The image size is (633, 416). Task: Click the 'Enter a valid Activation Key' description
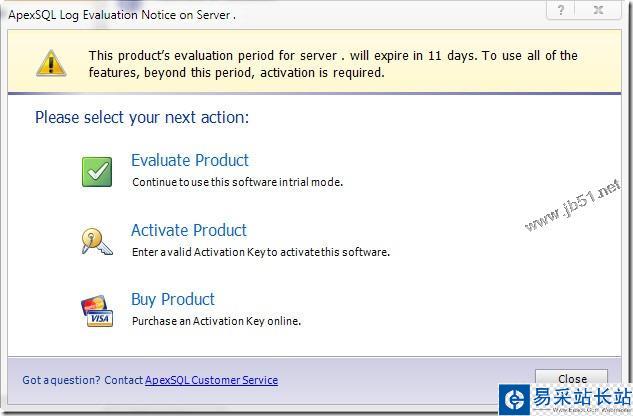(260, 252)
